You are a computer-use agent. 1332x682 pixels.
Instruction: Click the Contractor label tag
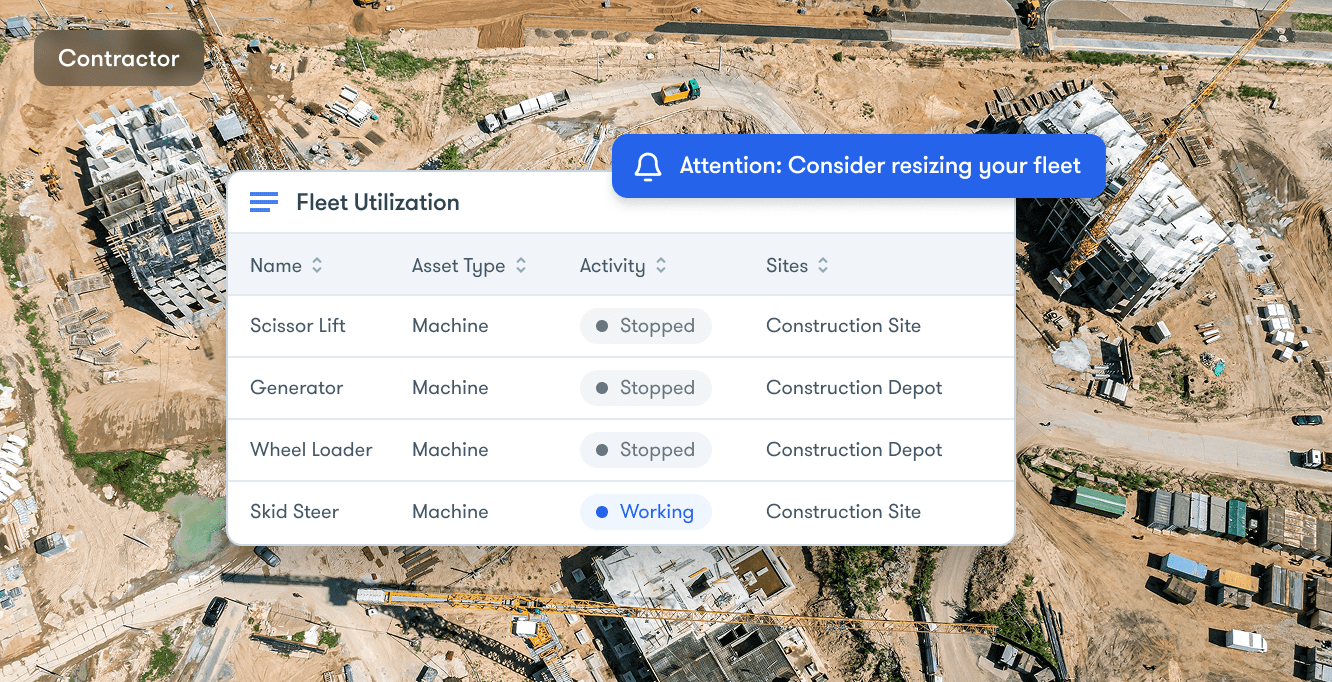pos(119,57)
